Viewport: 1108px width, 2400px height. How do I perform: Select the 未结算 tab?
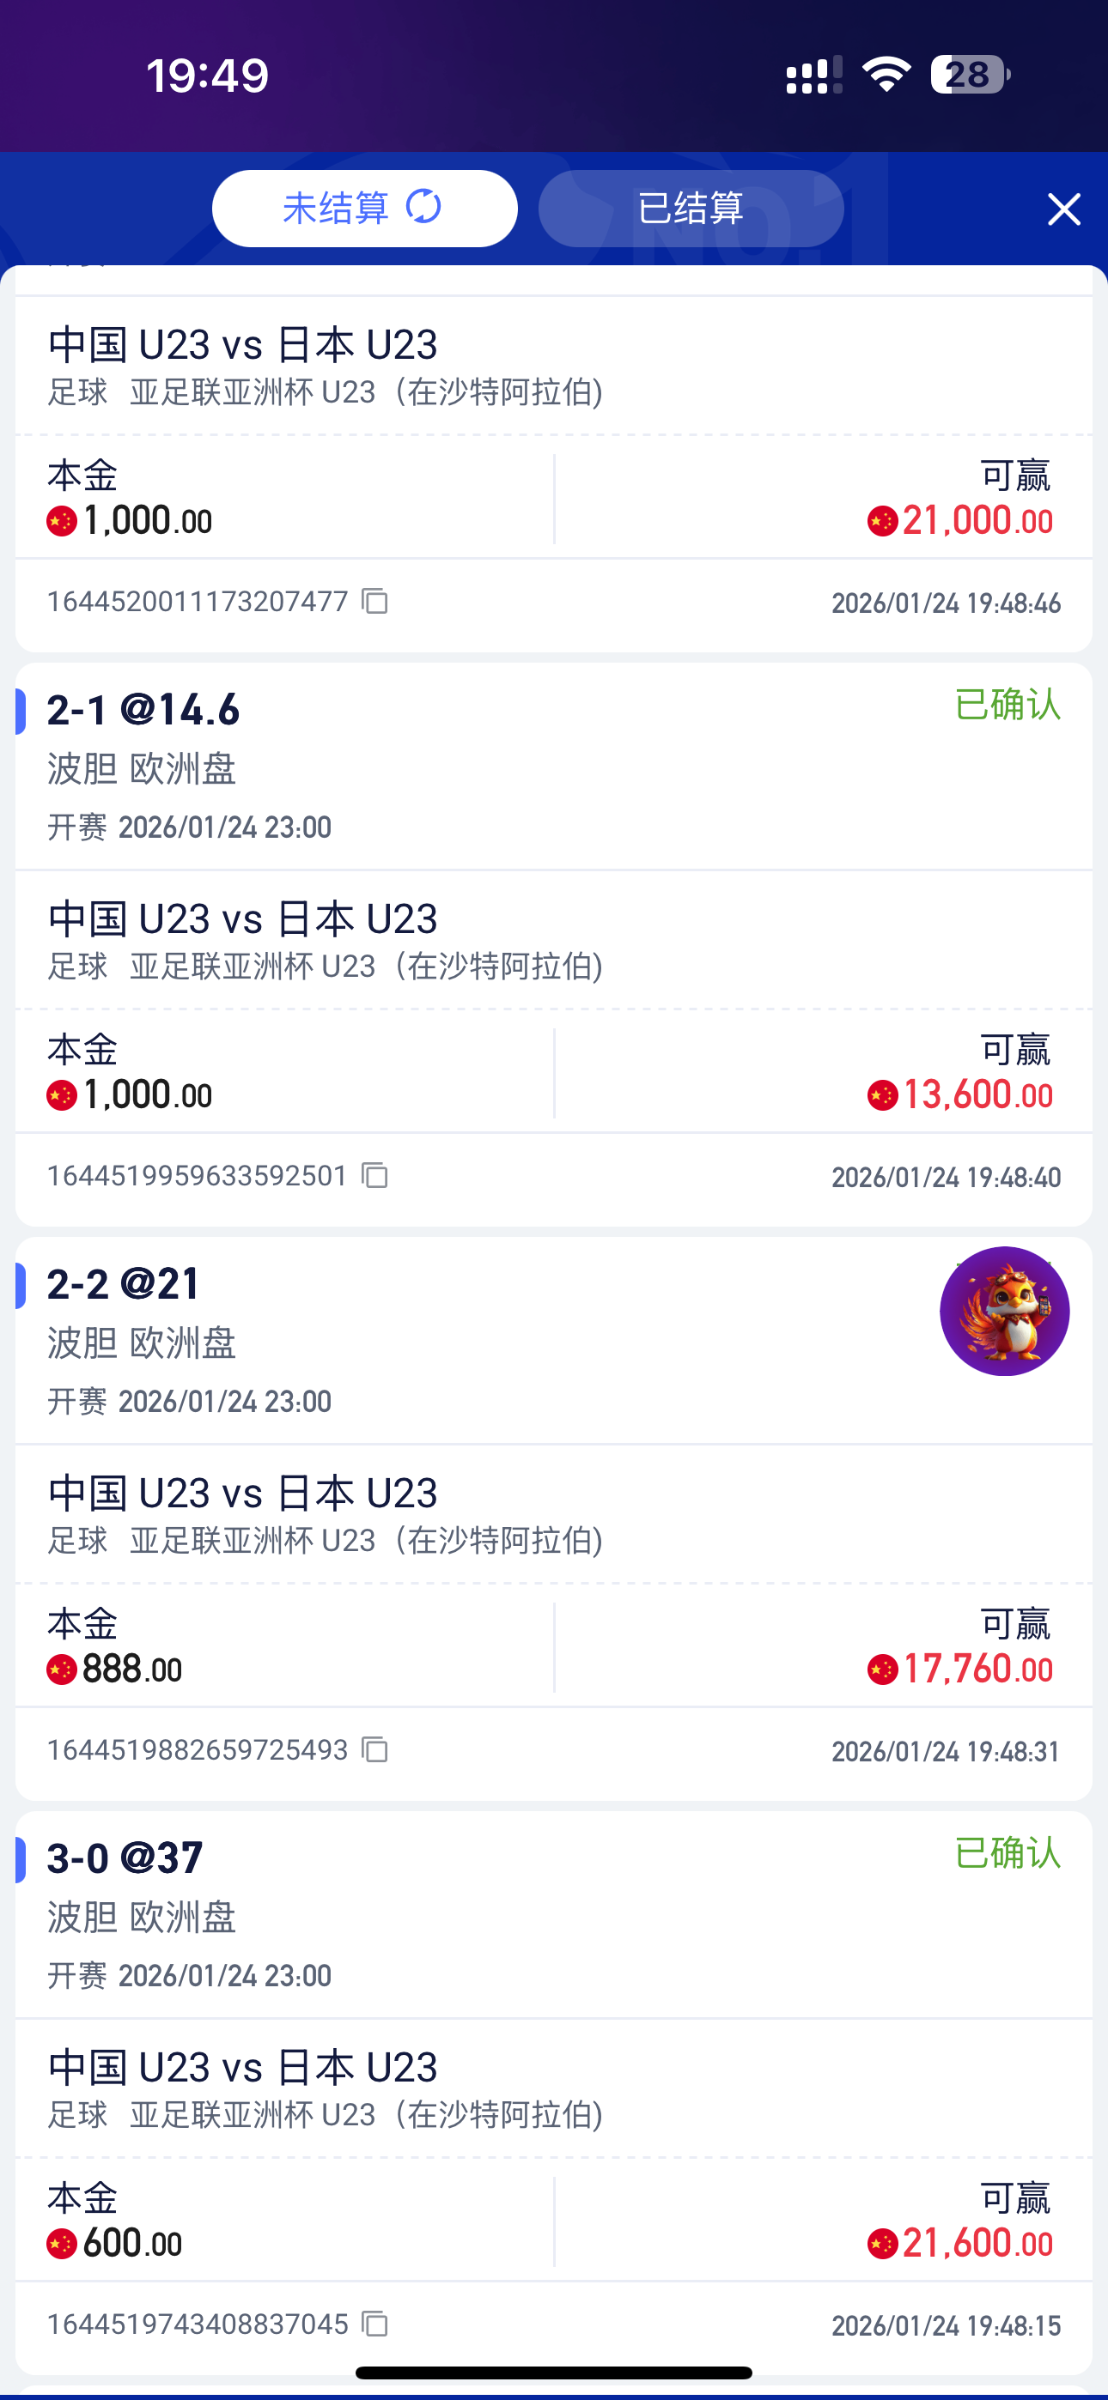(336, 208)
